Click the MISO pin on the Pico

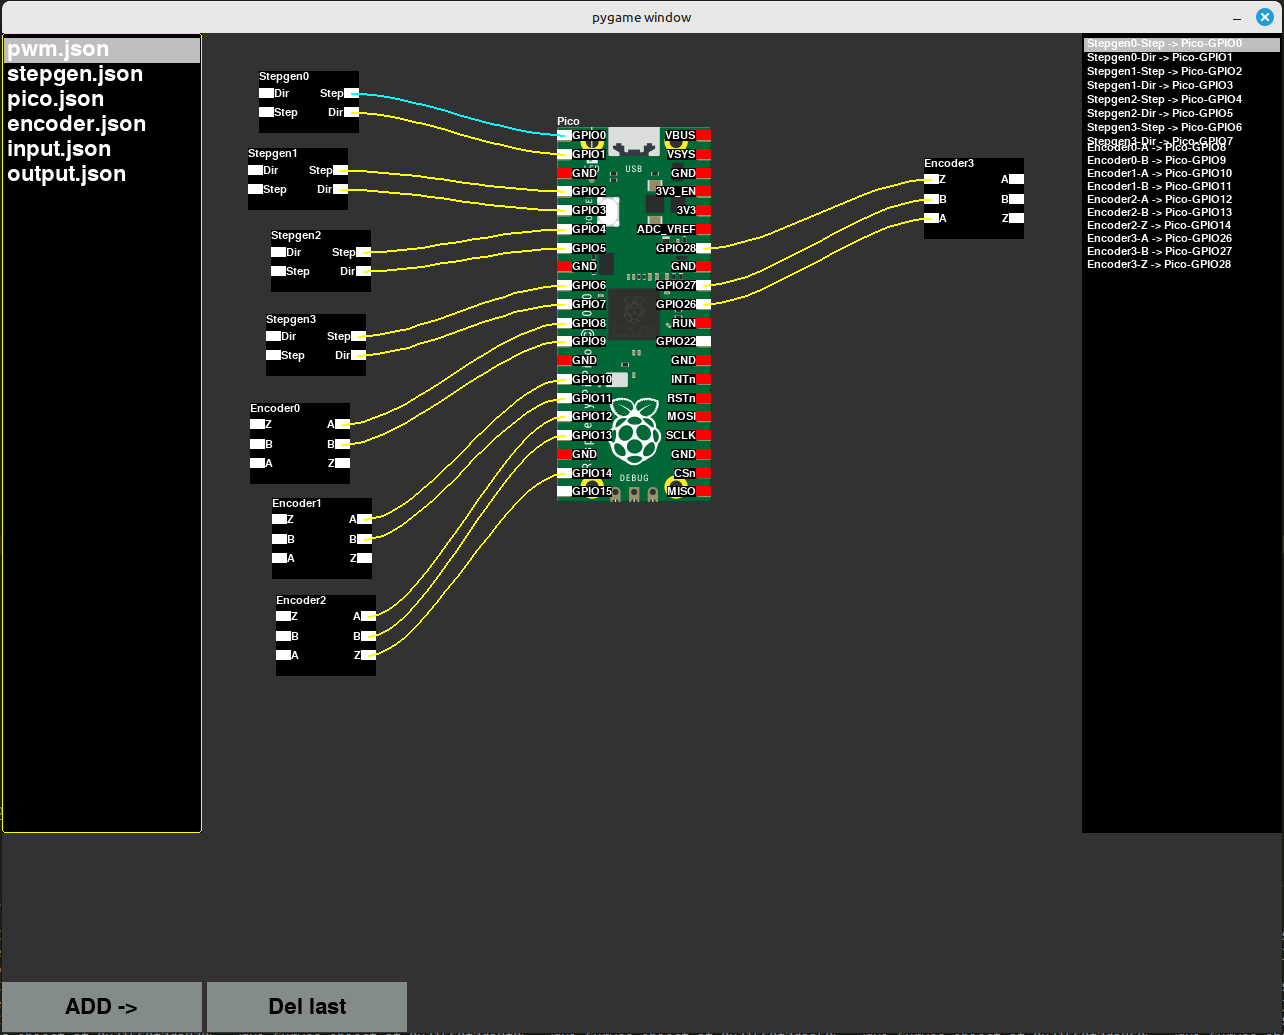[703, 491]
